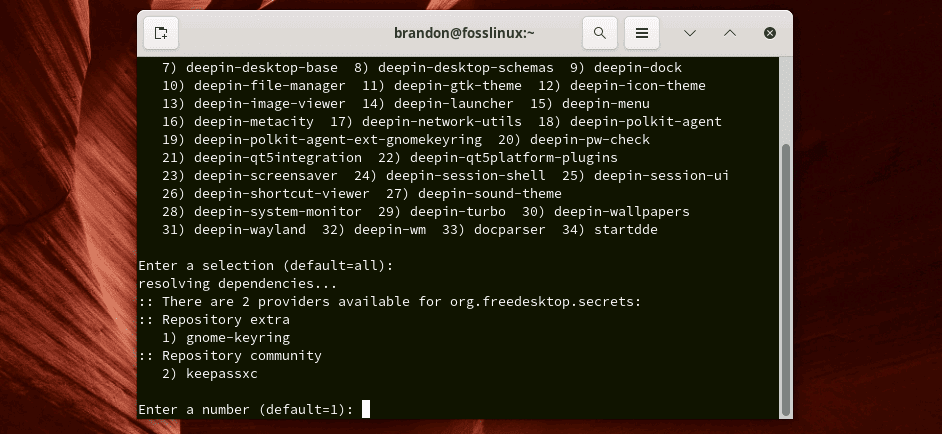Click the deepin-dock package entry
Viewport: 942px width, 434px height.
(x=638, y=68)
